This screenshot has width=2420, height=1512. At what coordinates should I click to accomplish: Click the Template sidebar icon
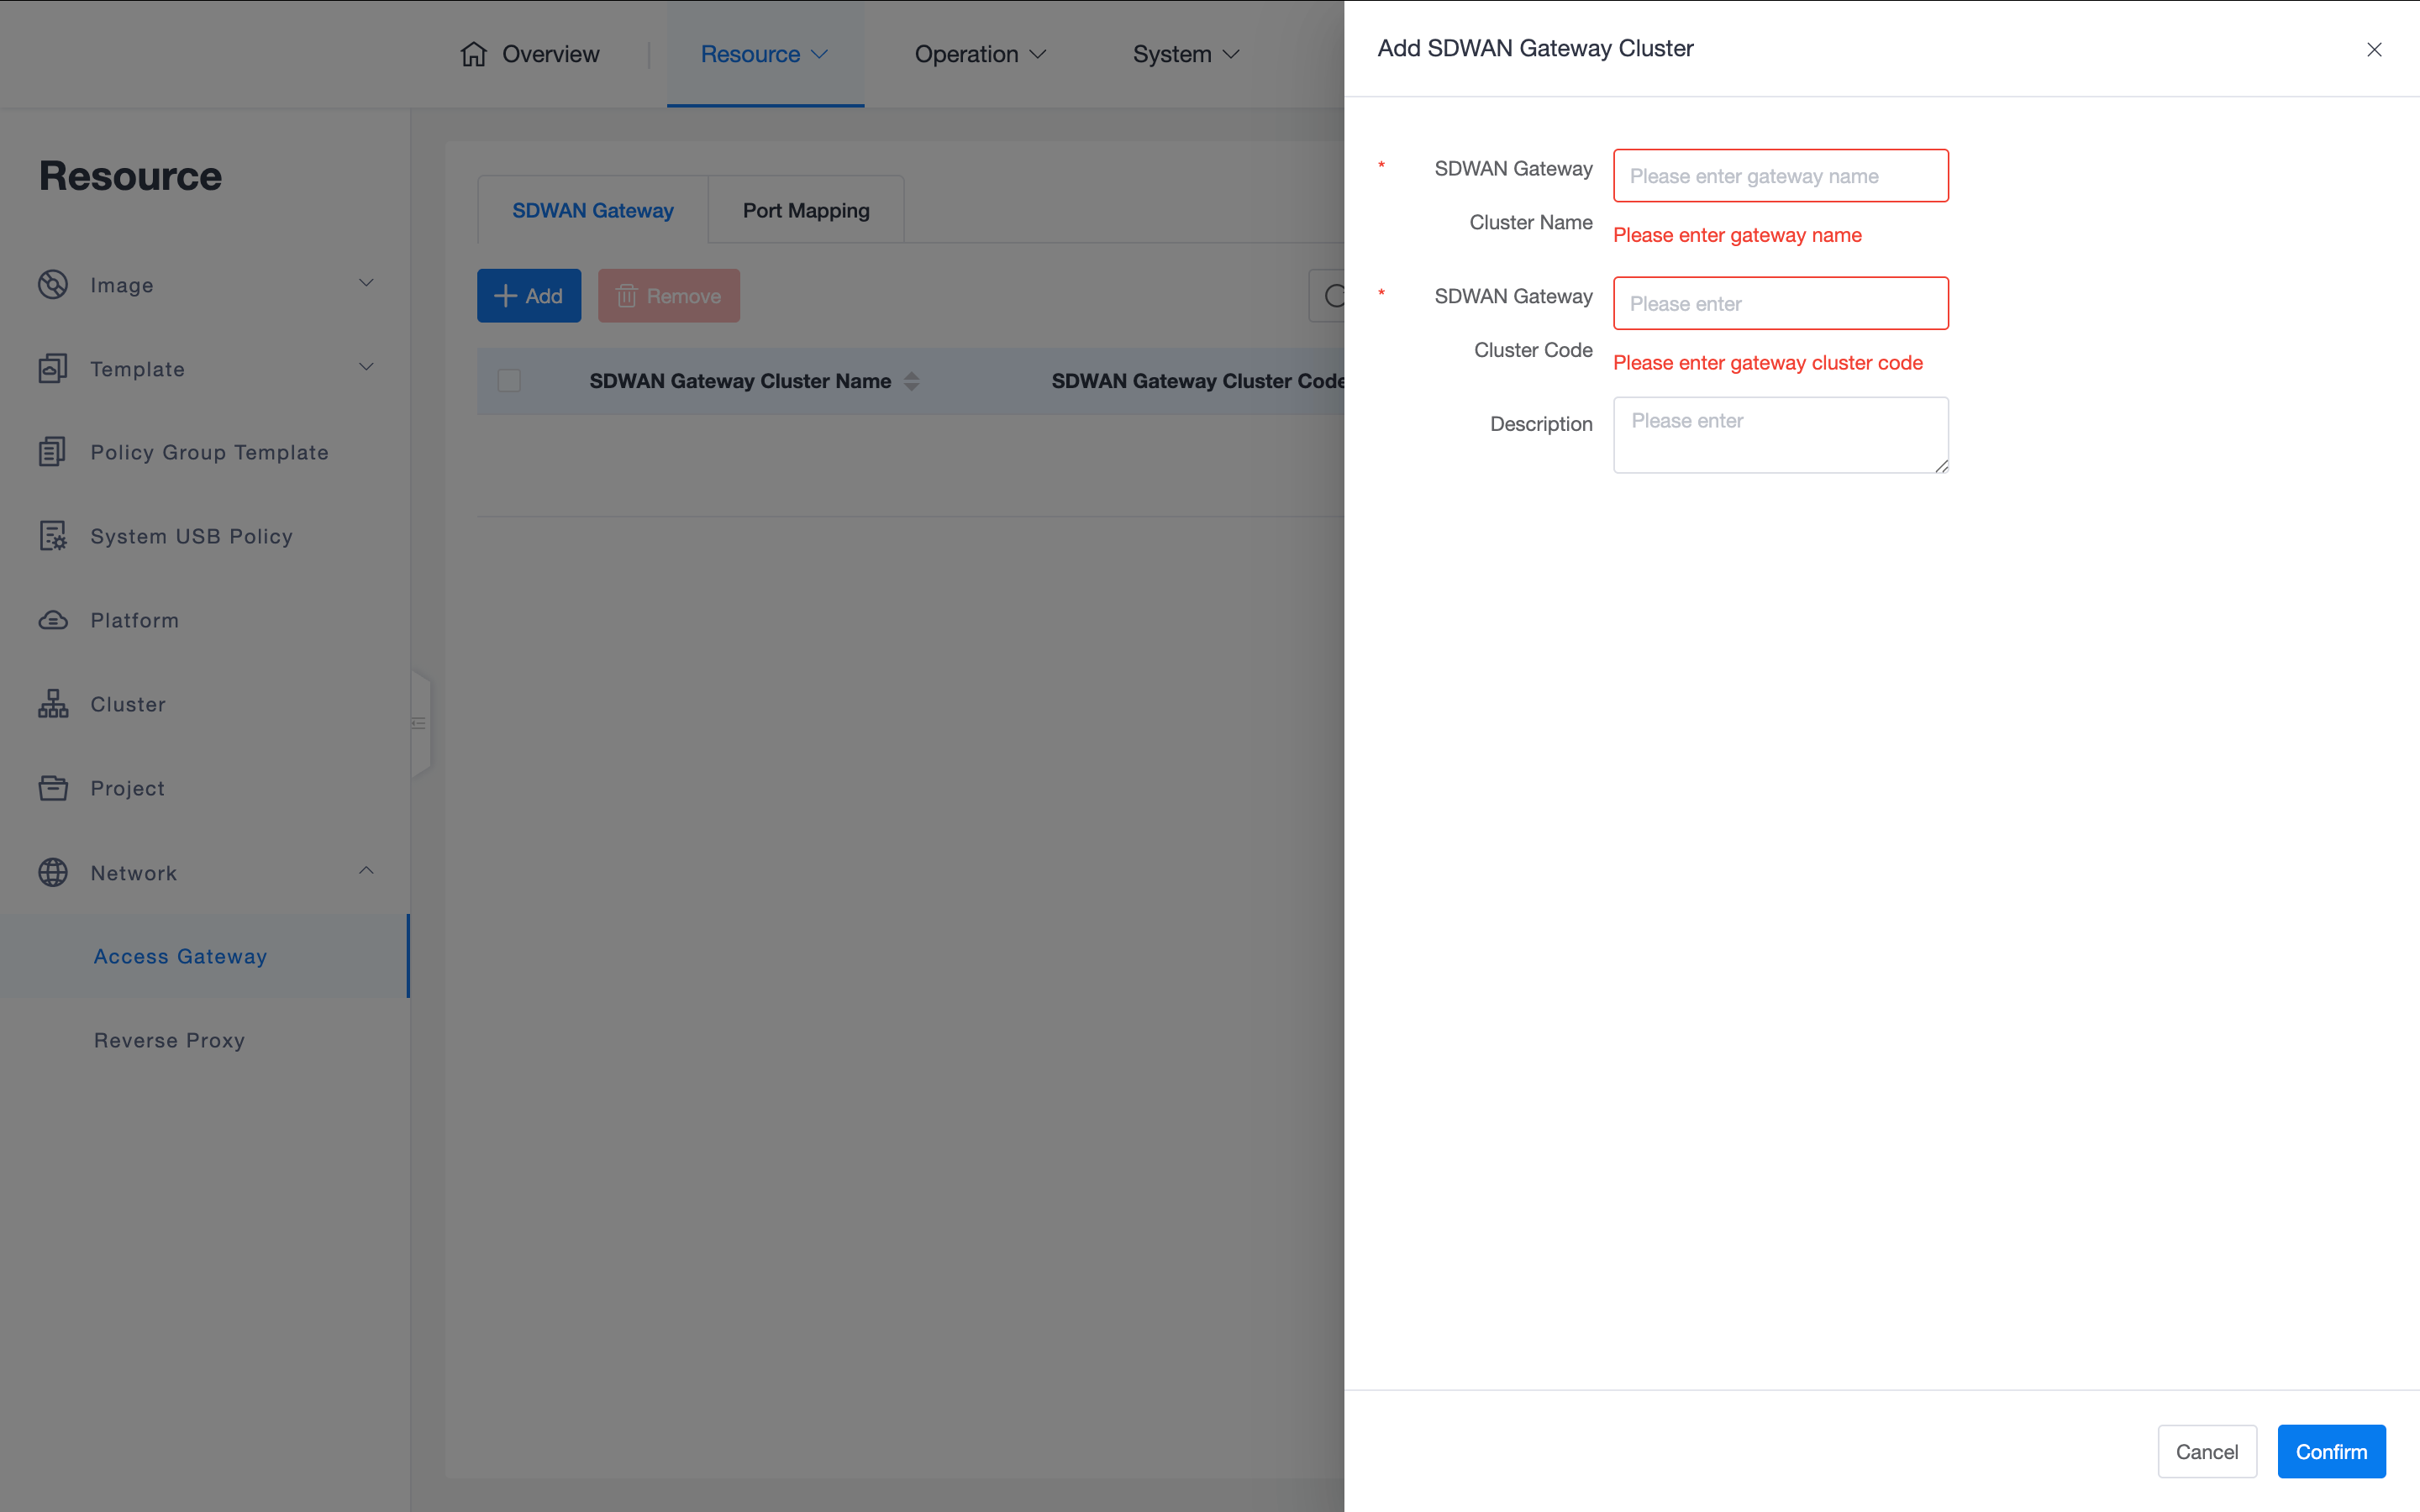53,369
